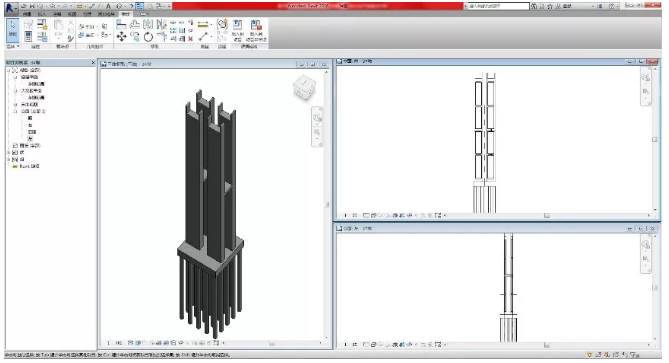Click the Measure distance icon in Measure panel

tap(203, 24)
